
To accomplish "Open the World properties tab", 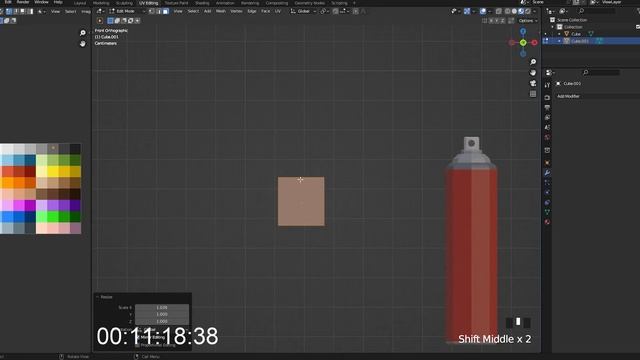I will click(547, 138).
